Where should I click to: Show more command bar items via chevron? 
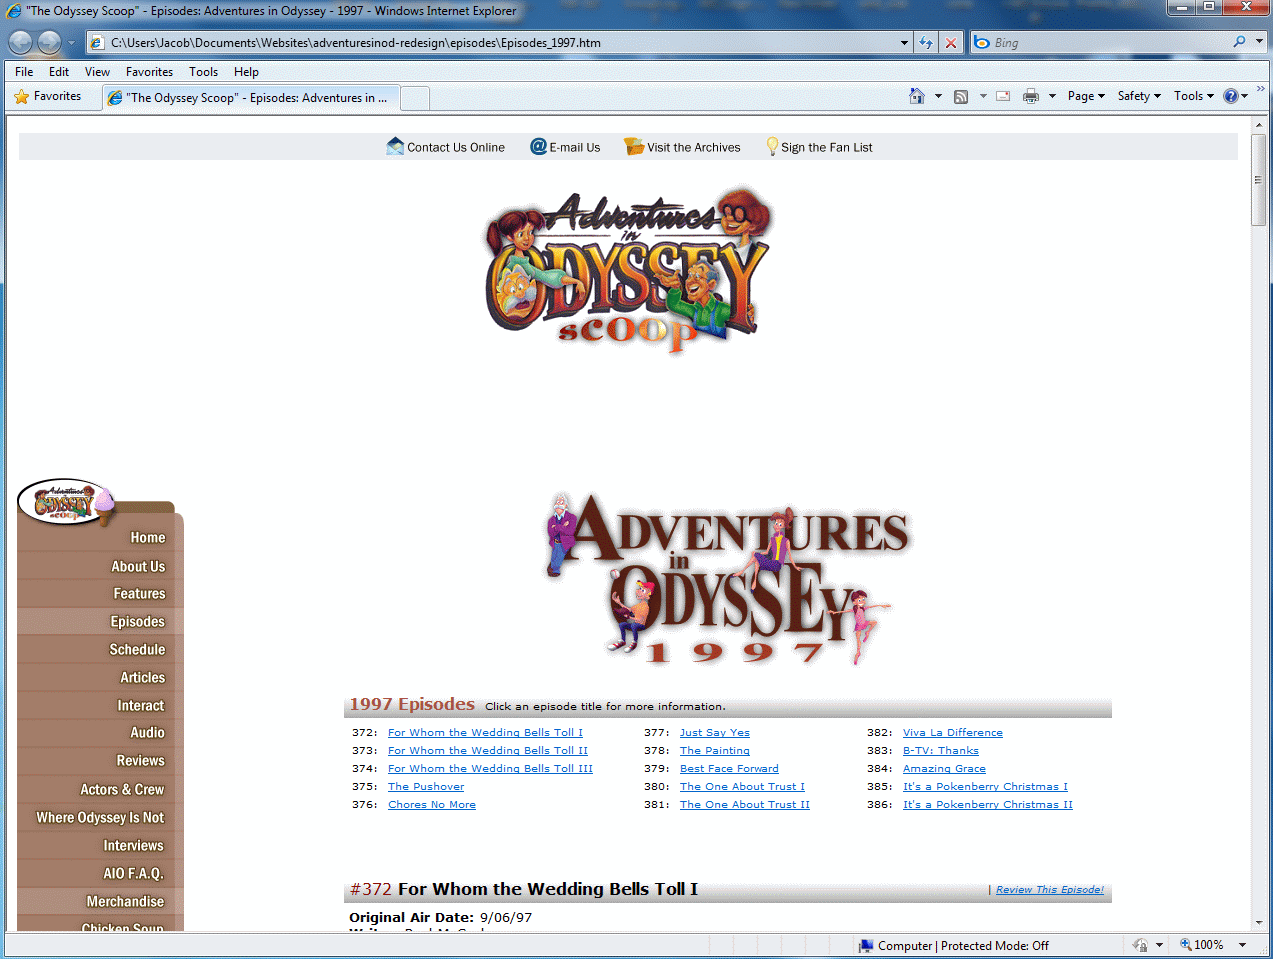pos(1260,89)
